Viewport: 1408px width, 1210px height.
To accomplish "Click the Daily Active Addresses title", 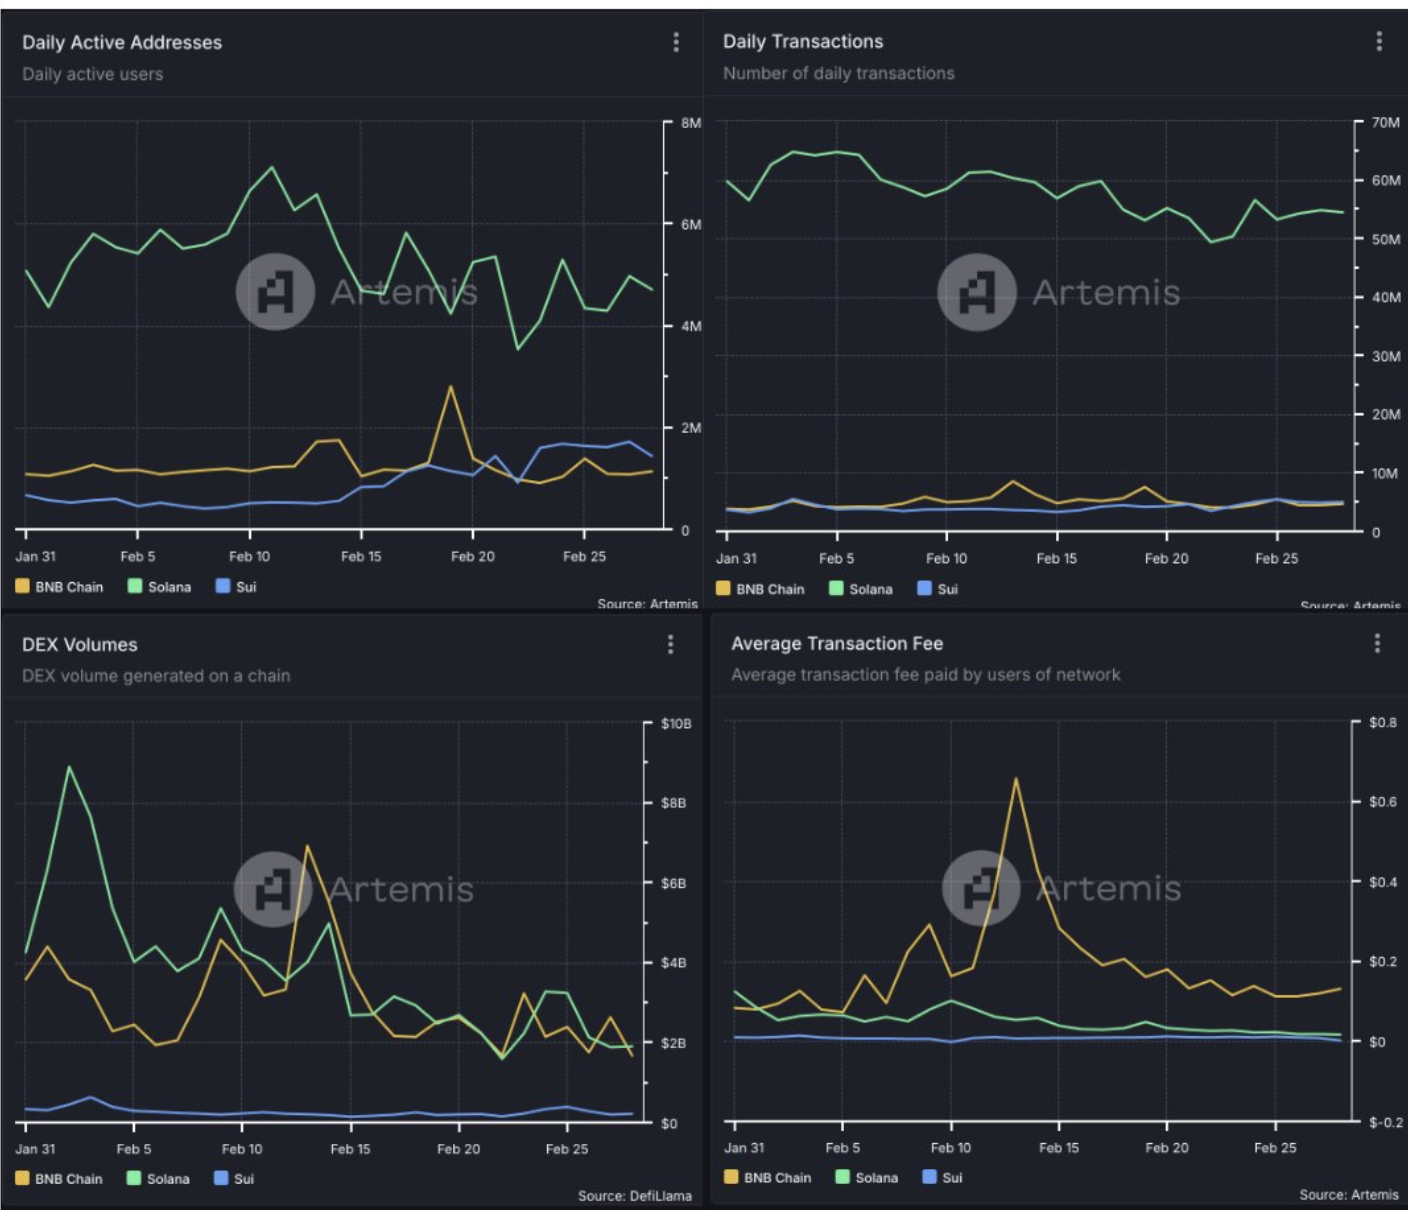I will tap(122, 43).
